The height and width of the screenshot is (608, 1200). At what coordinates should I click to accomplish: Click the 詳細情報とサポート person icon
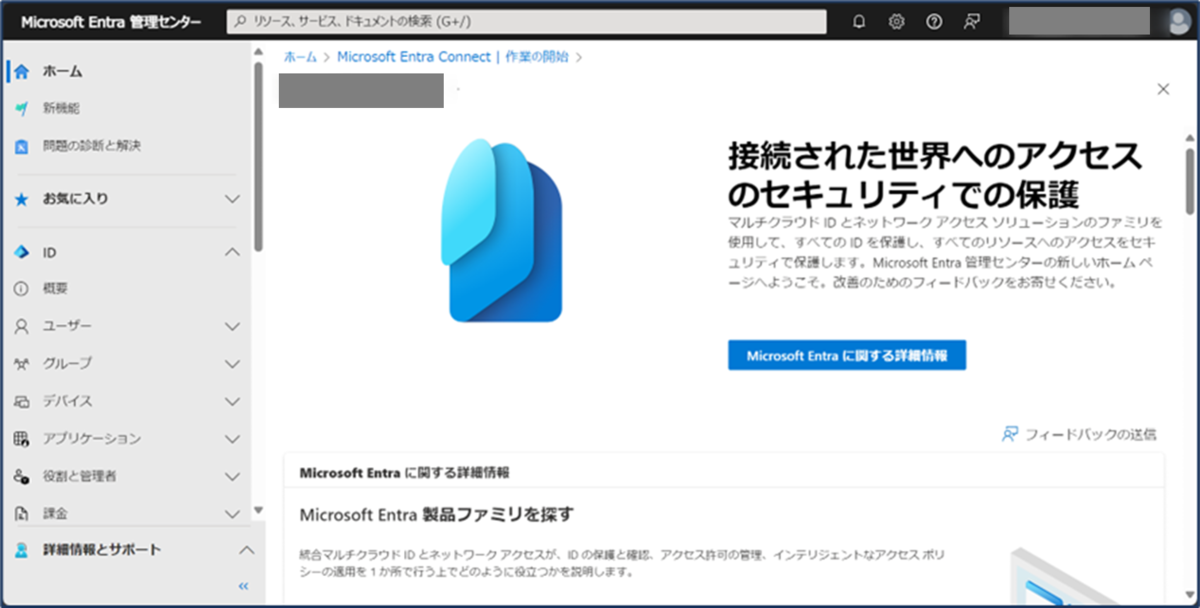pos(22,550)
